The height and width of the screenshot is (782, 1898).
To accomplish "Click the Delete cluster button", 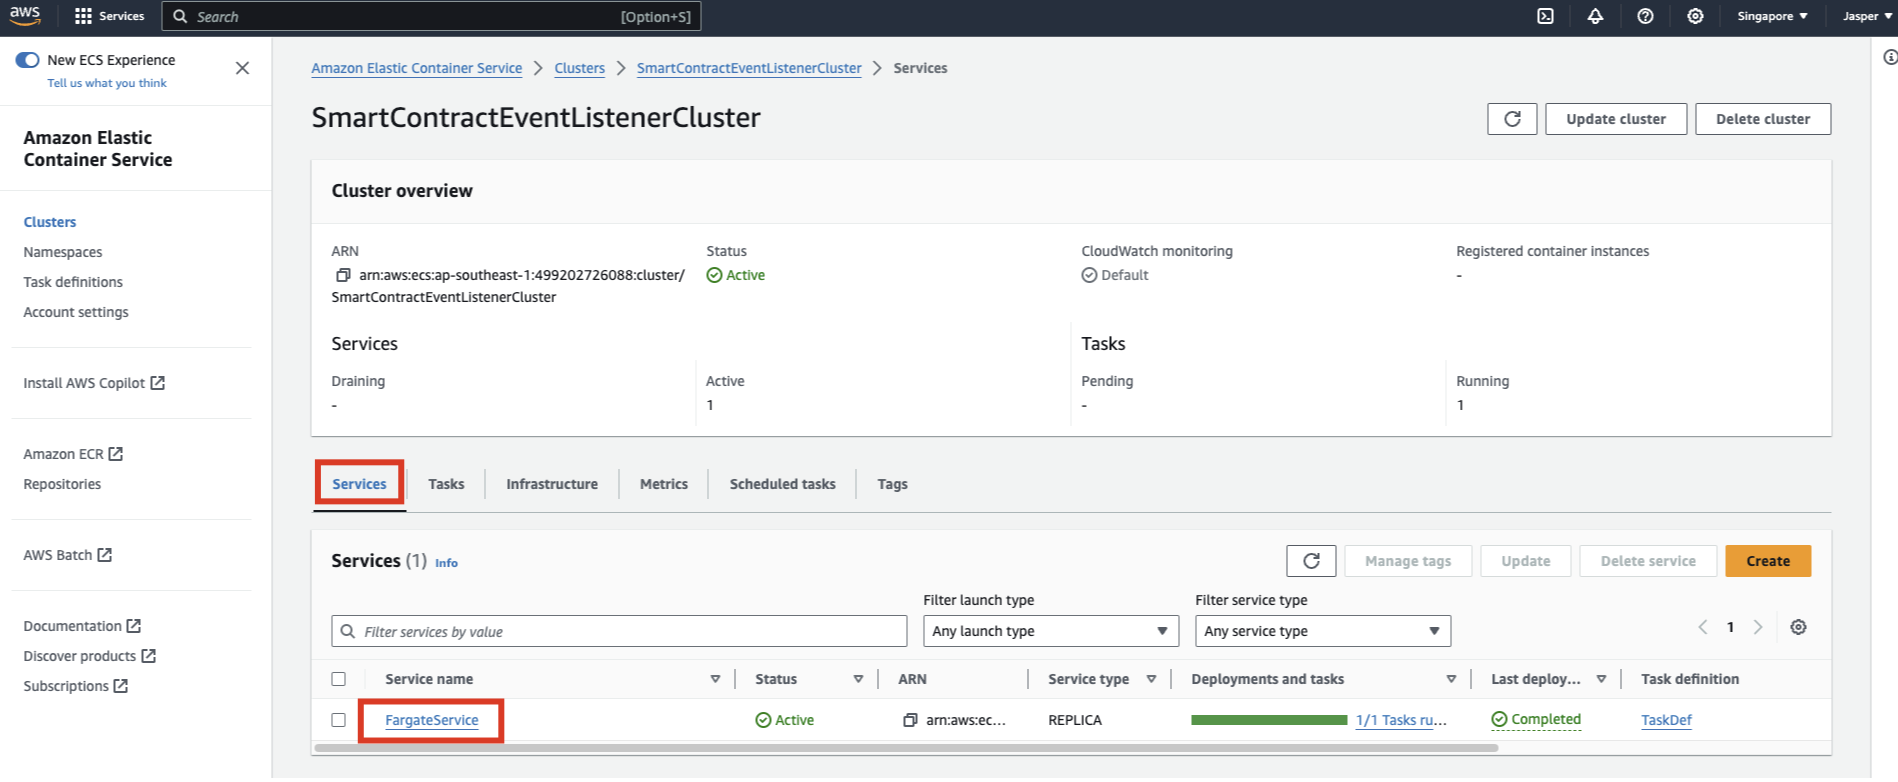I will [x=1763, y=119].
